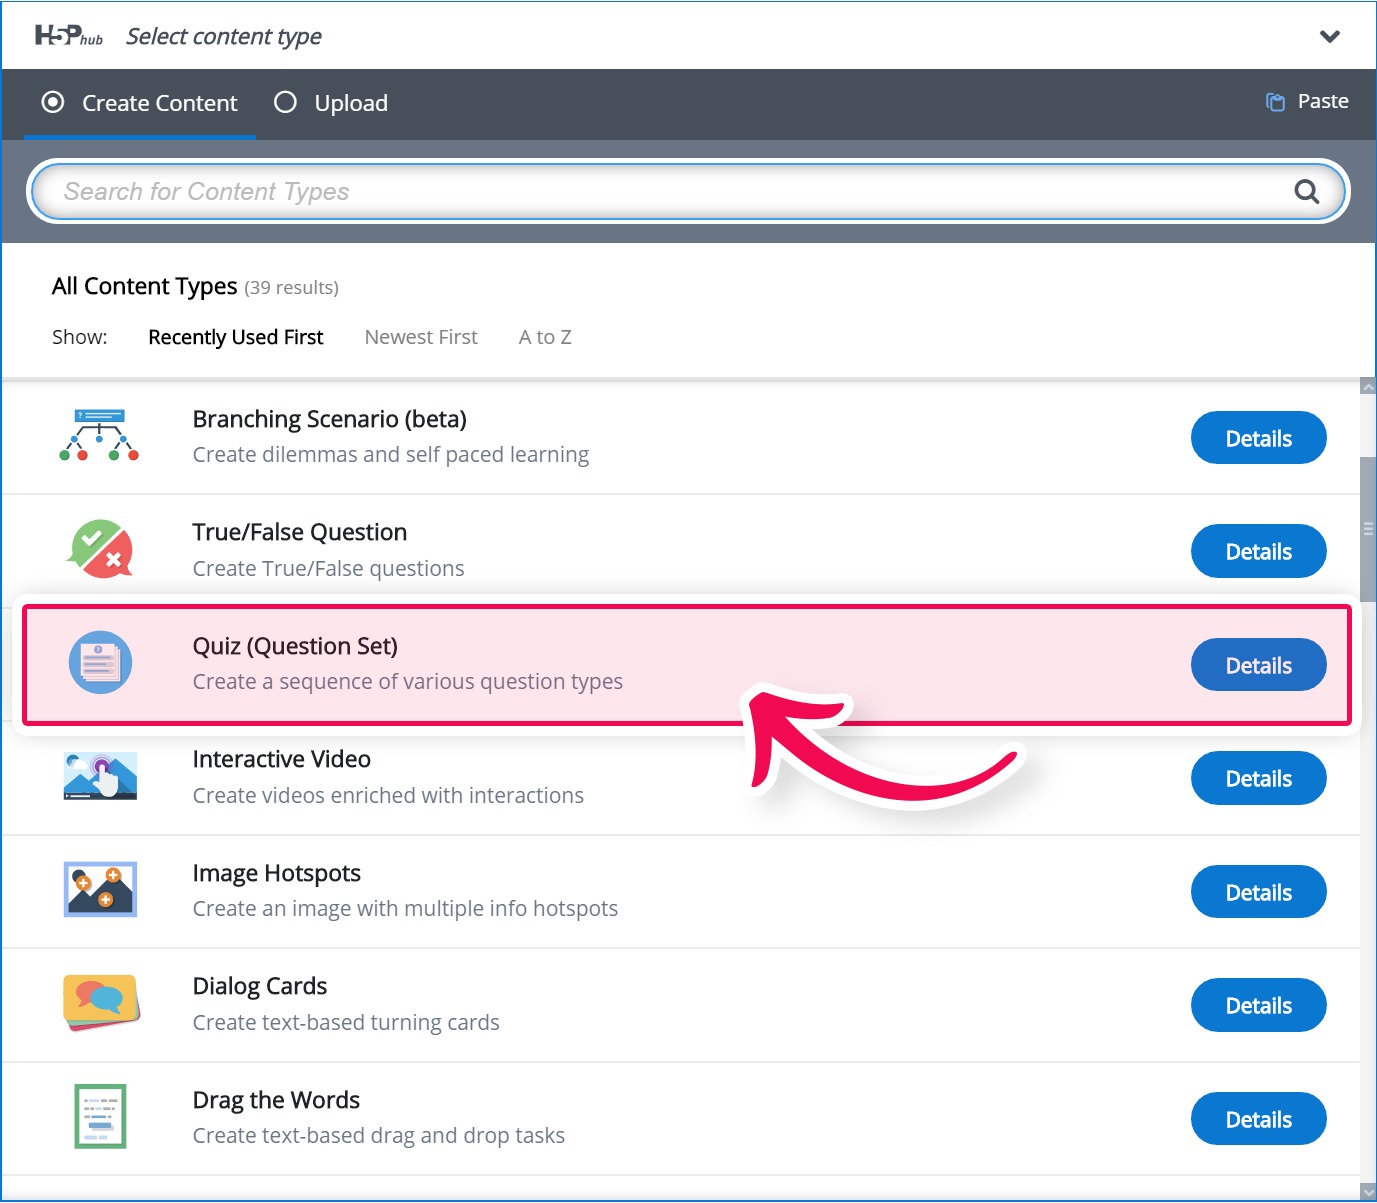Image resolution: width=1377 pixels, height=1203 pixels.
Task: Click the H5P hub logo
Action: (69, 36)
